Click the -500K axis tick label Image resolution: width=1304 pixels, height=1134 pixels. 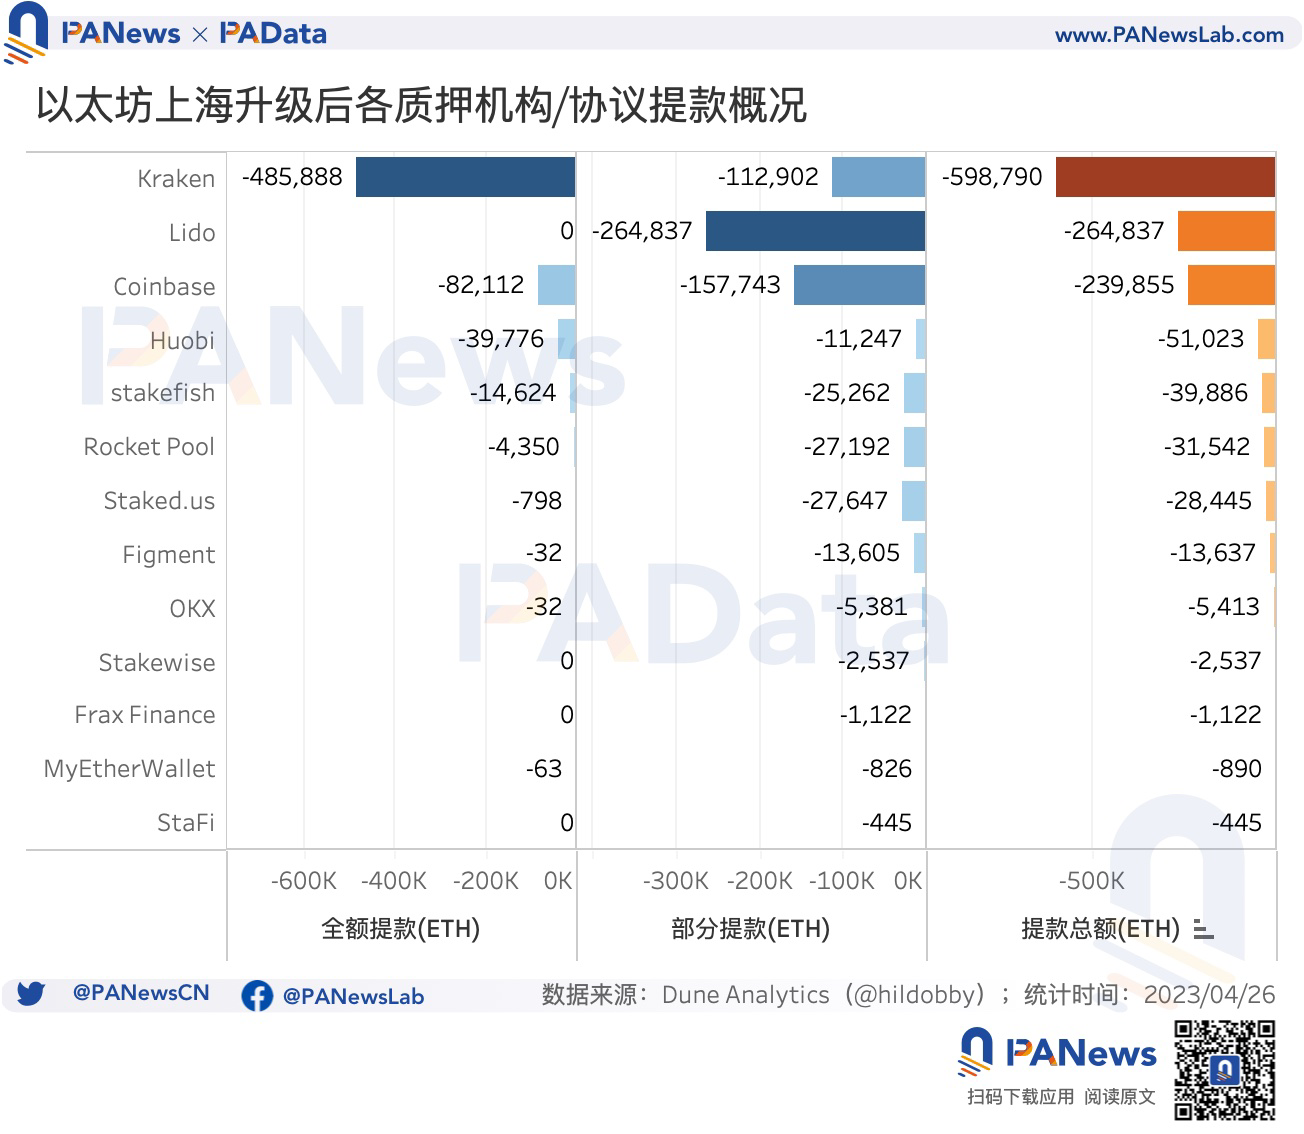coord(1092,881)
